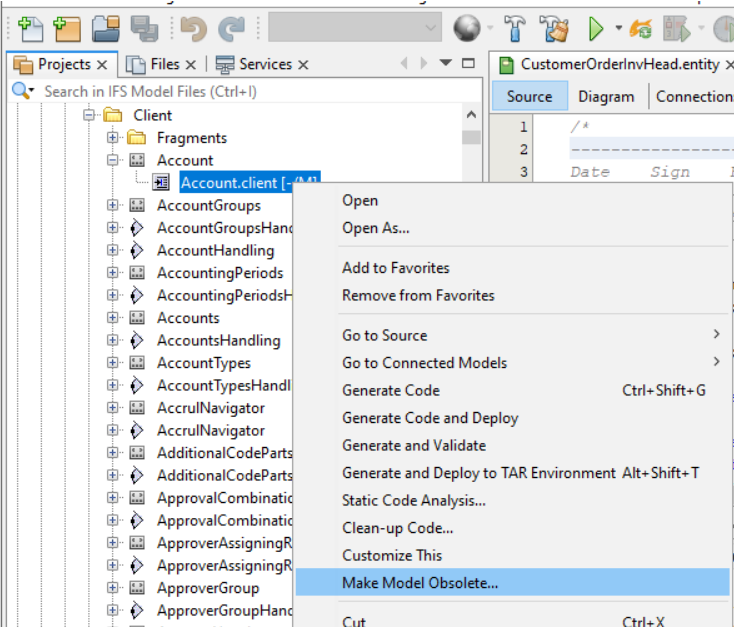
Task: Click the search magnifier icon
Action: (x=22, y=91)
